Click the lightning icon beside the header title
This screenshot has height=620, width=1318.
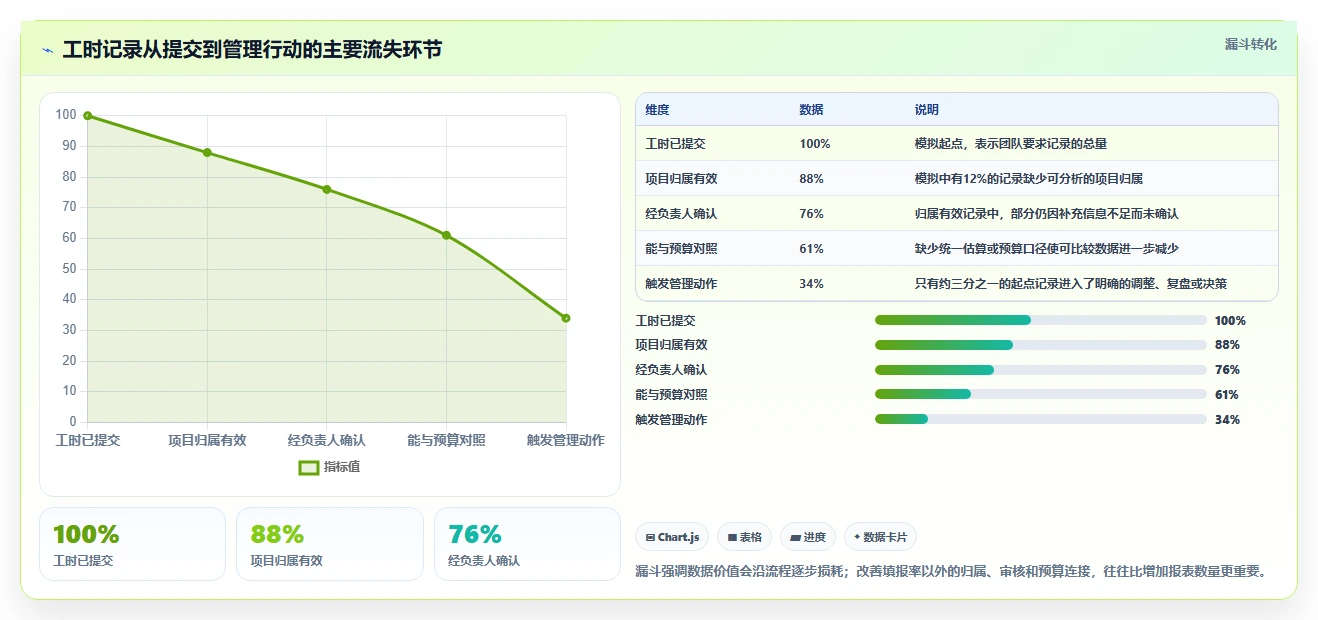tap(48, 50)
